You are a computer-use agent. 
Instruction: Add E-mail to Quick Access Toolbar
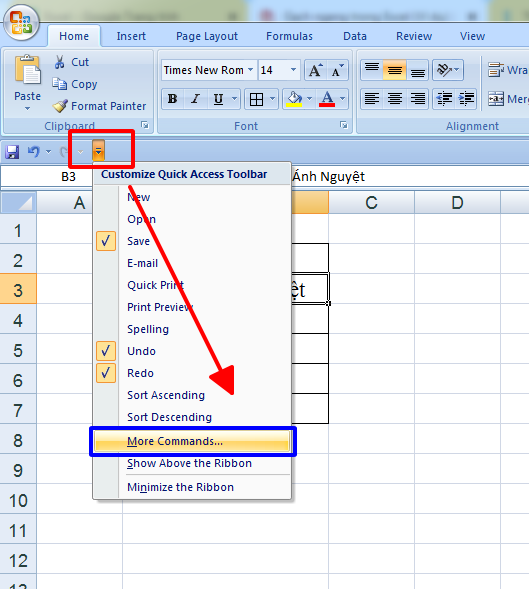(192, 263)
